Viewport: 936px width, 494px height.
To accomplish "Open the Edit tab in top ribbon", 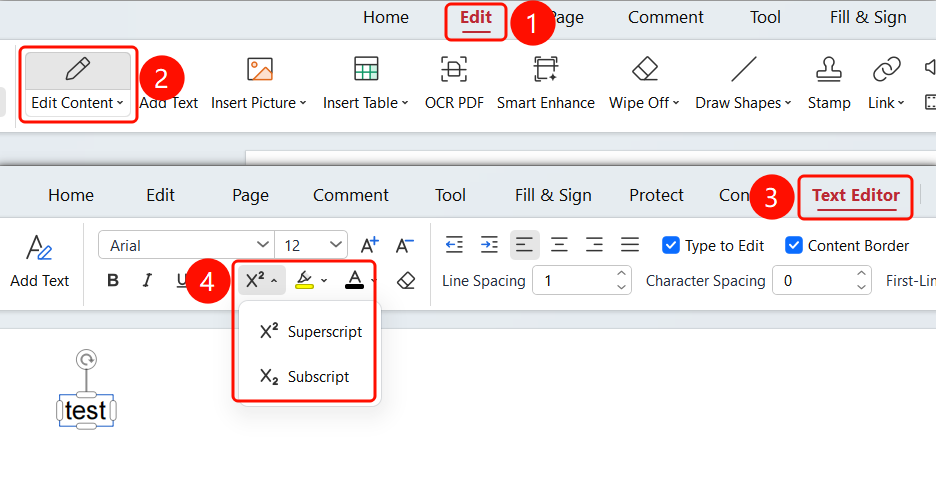I will coord(476,17).
